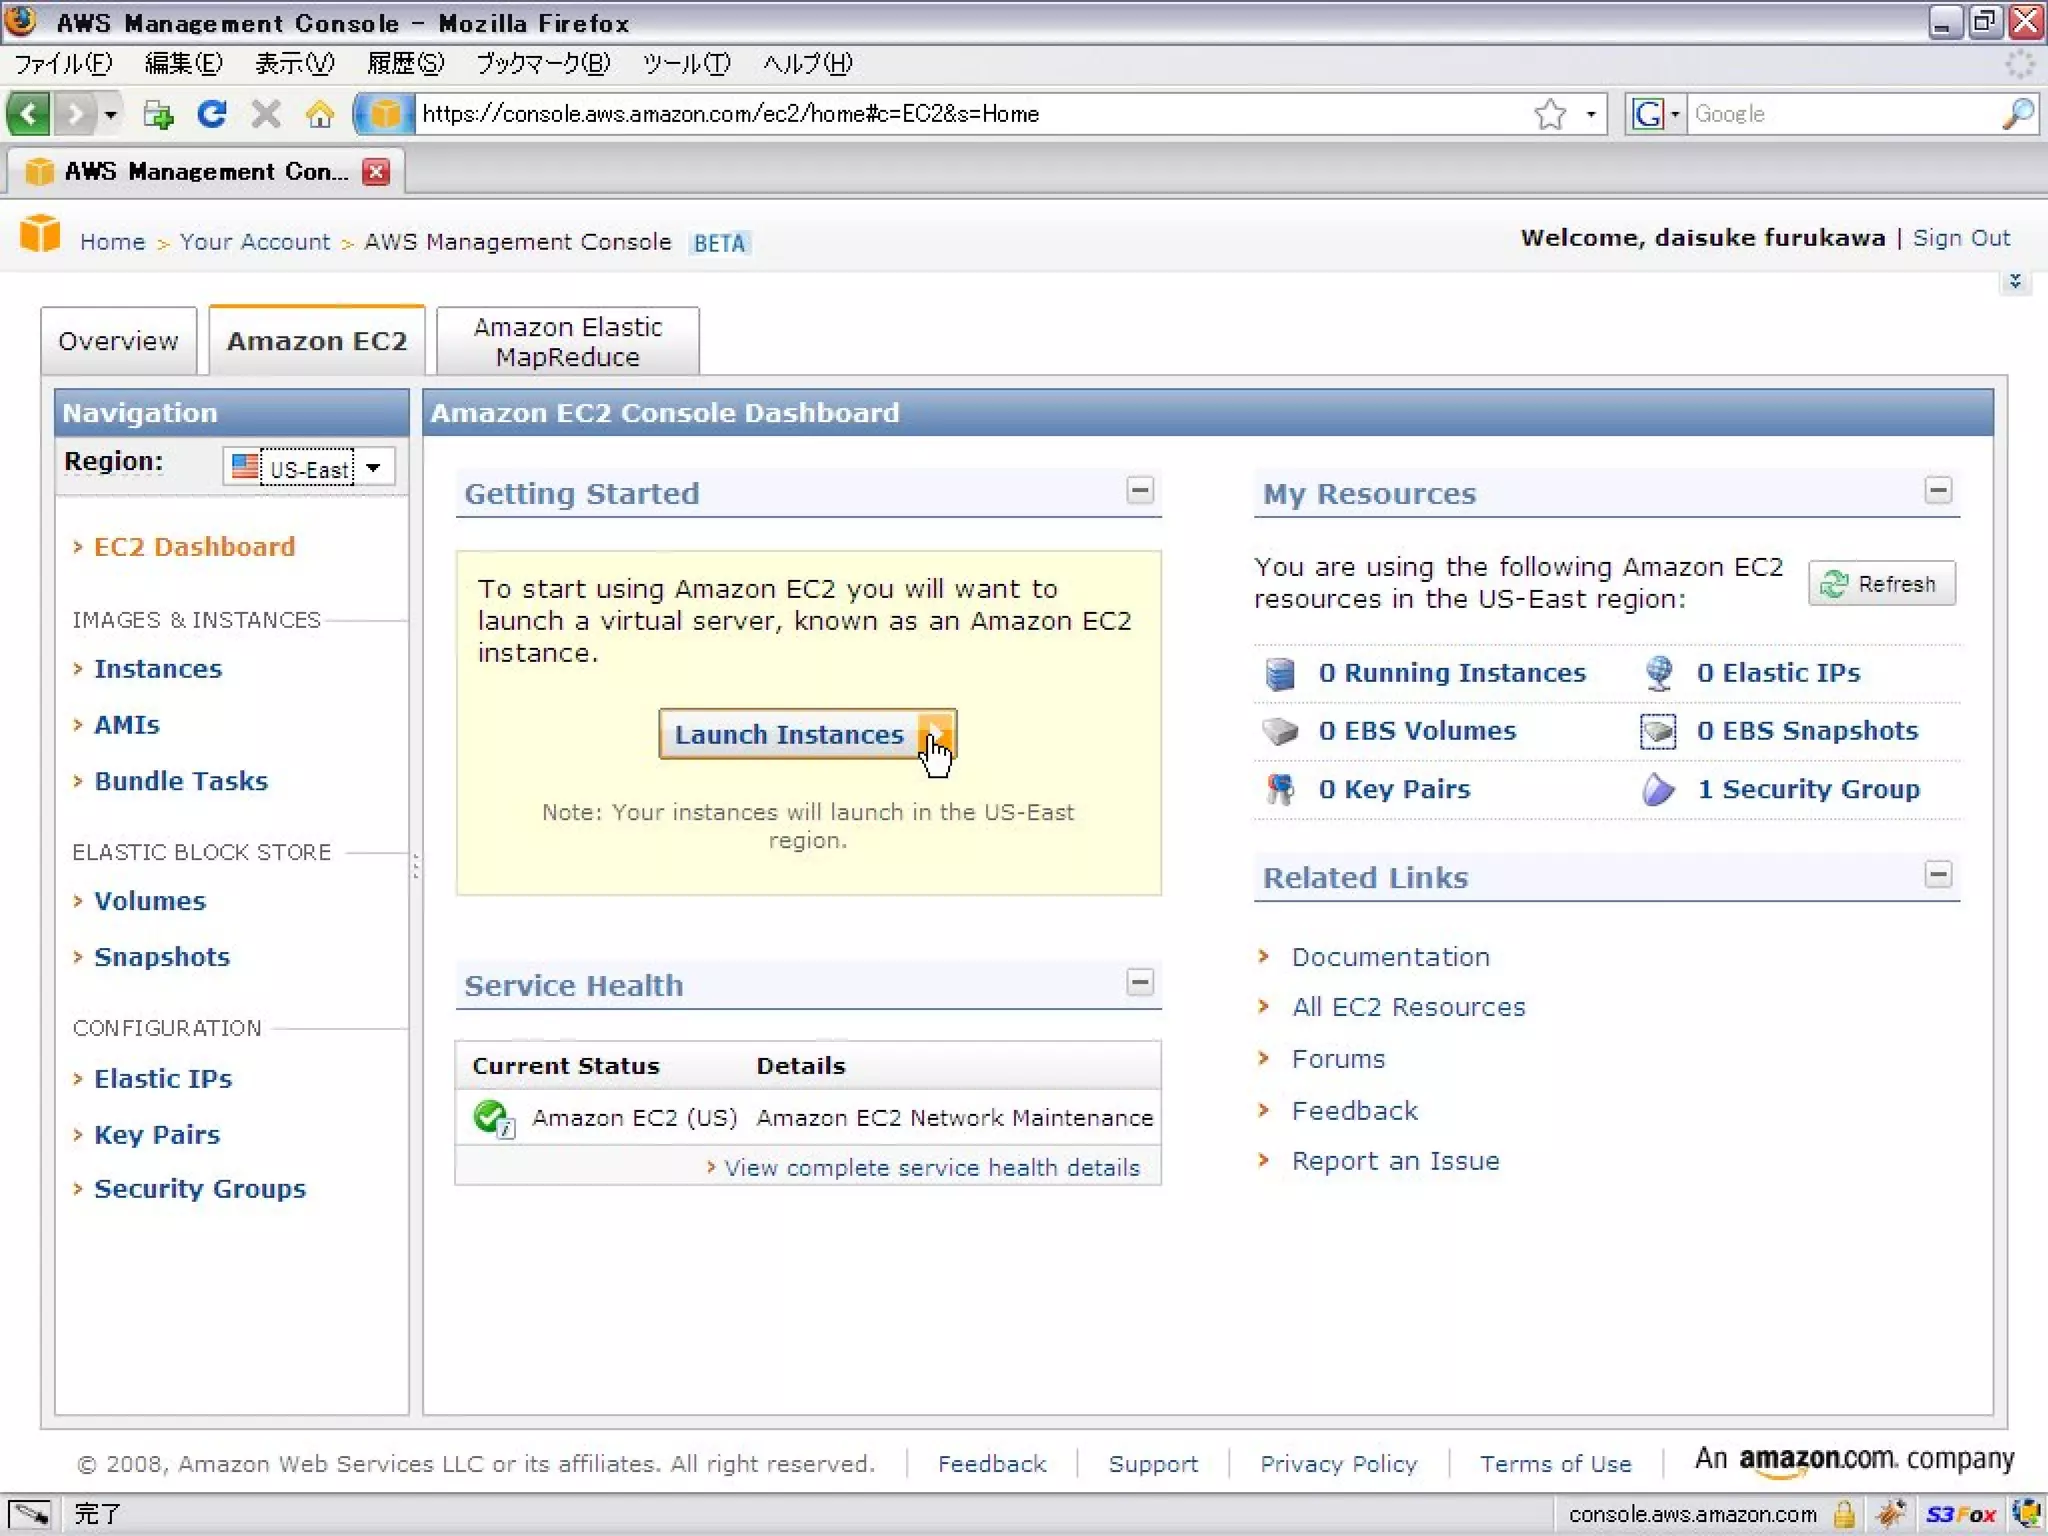Screen dimensions: 2048x1536
Task: Click the Key Pairs keys icon
Action: click(x=1280, y=790)
